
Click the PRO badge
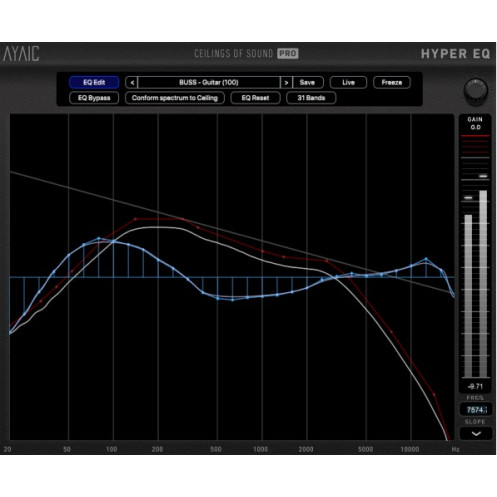pos(288,53)
